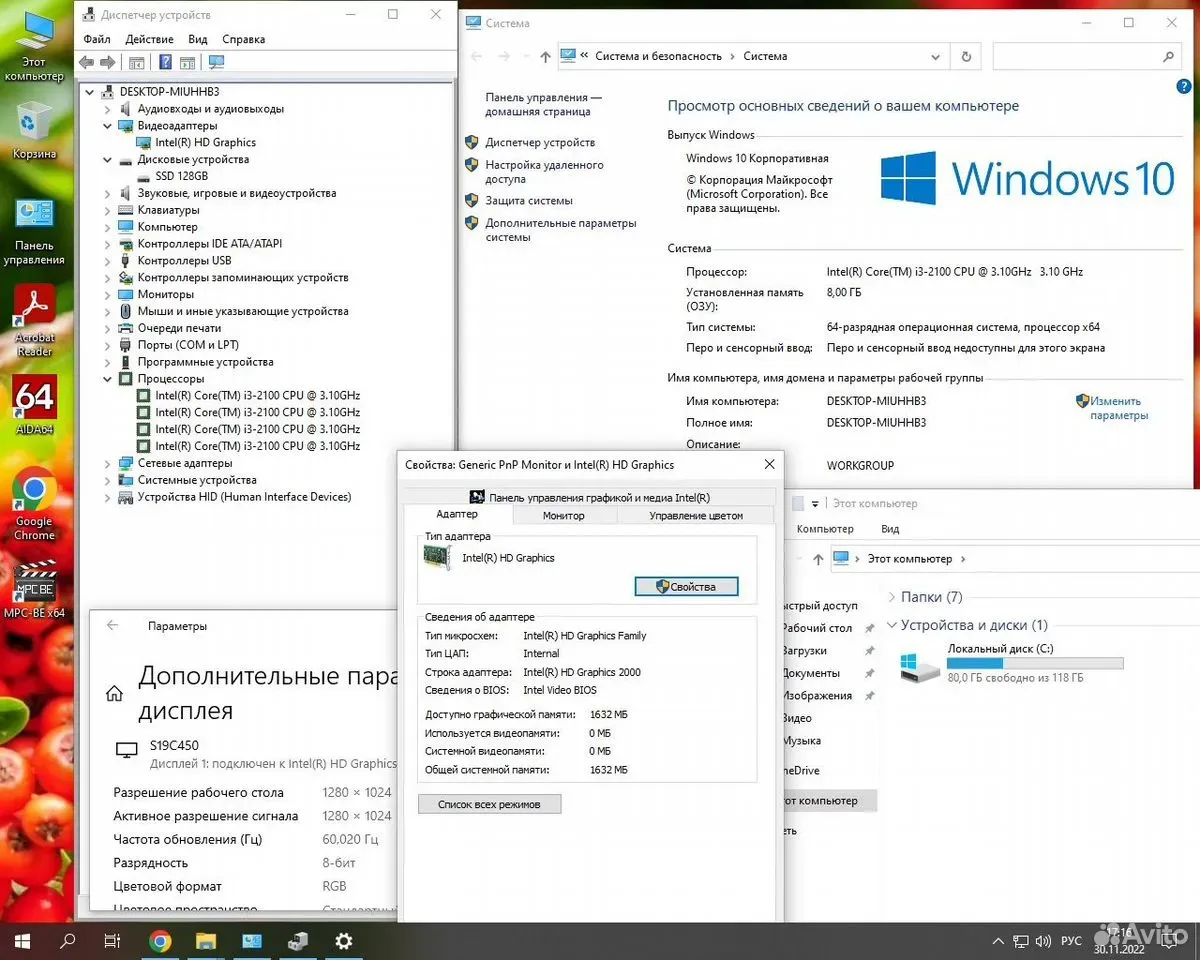Screen dimensions: 1200x960
Task: Expand the Сетевые адаптеры node
Action: (109, 464)
